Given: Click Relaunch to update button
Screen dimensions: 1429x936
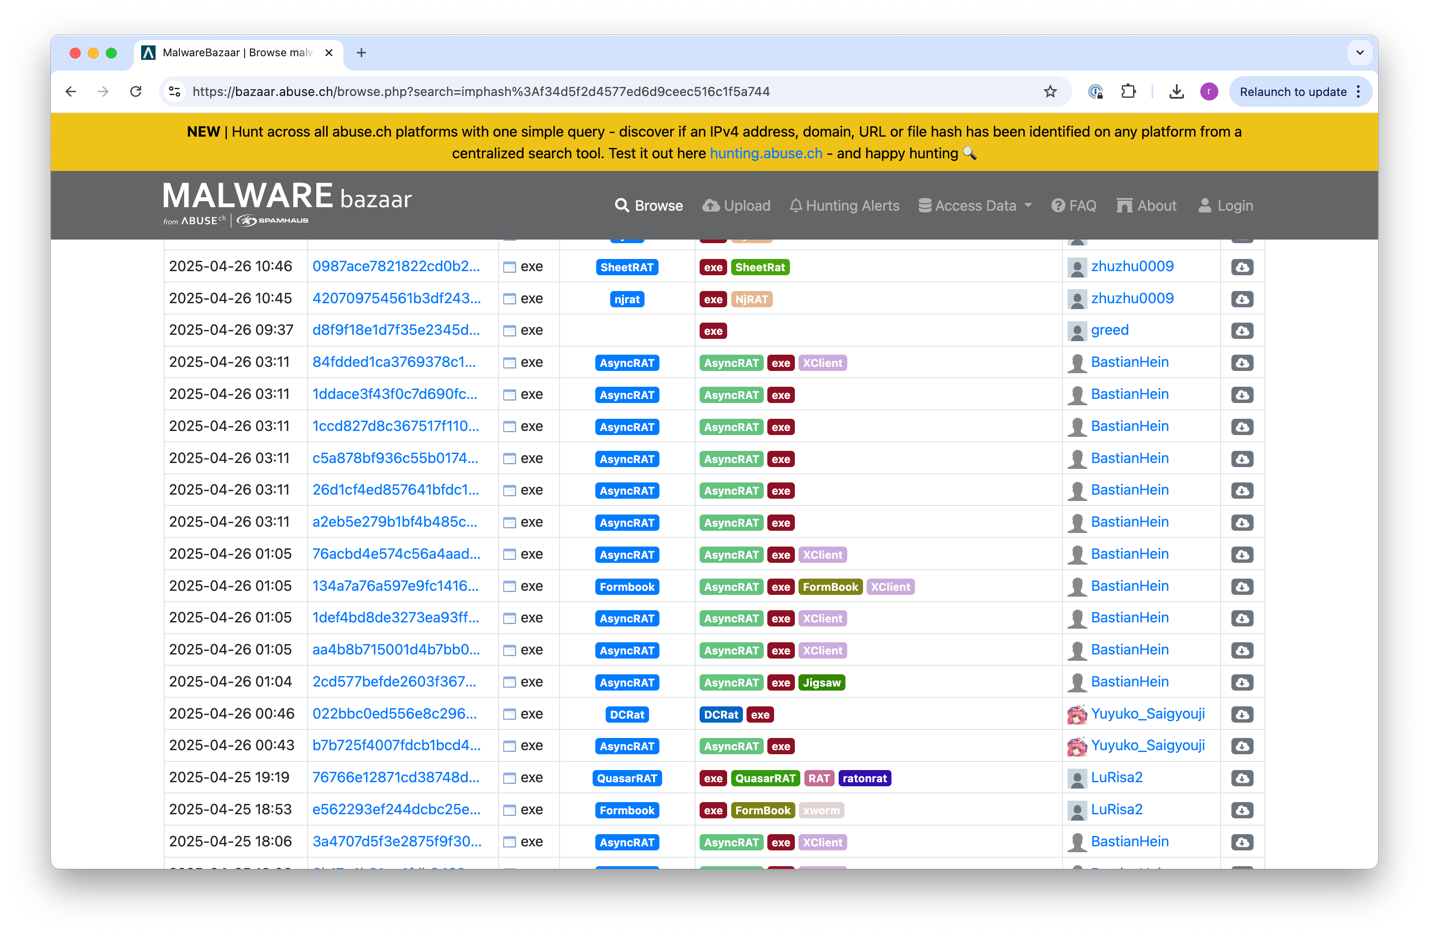Looking at the screenshot, I should click(x=1292, y=92).
